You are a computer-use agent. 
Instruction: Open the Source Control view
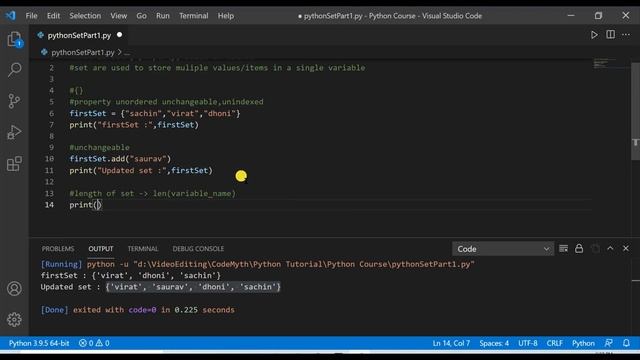point(14,101)
